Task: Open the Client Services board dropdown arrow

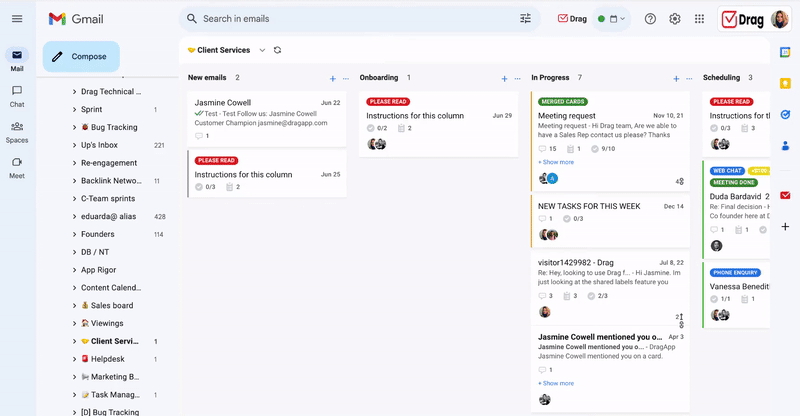Action: (262, 50)
